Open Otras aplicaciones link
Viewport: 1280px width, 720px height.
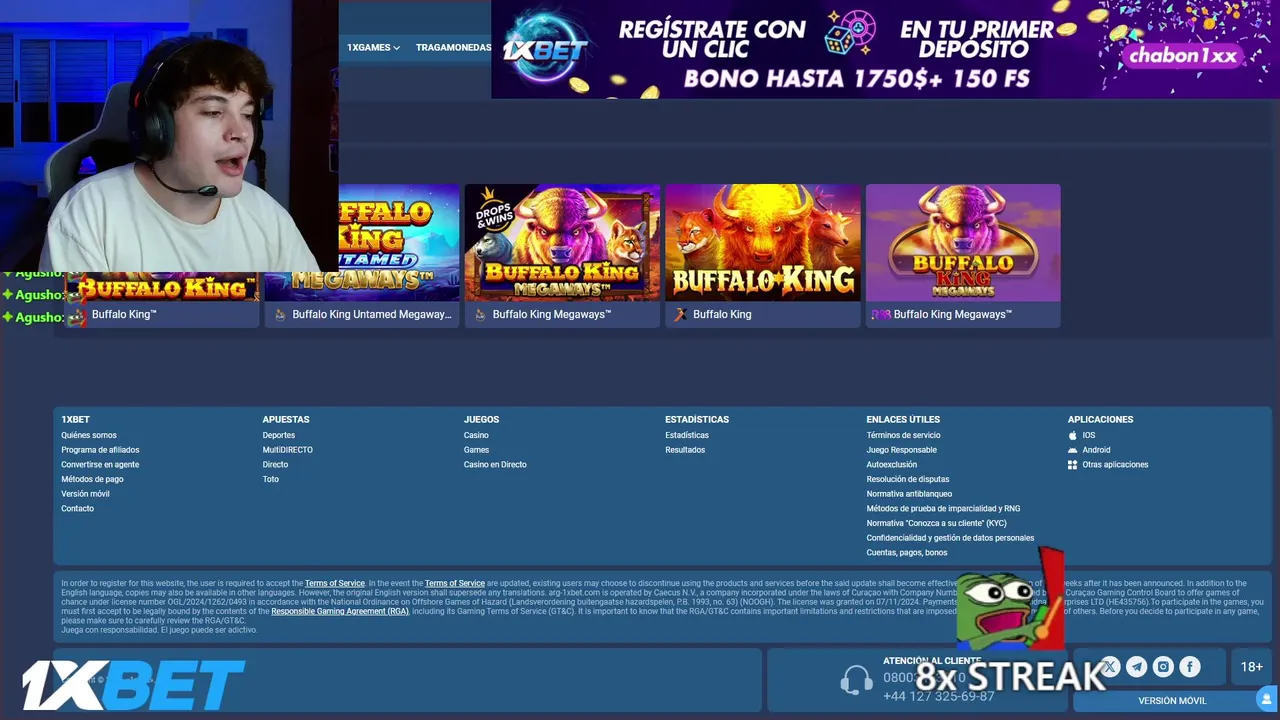pos(1115,464)
